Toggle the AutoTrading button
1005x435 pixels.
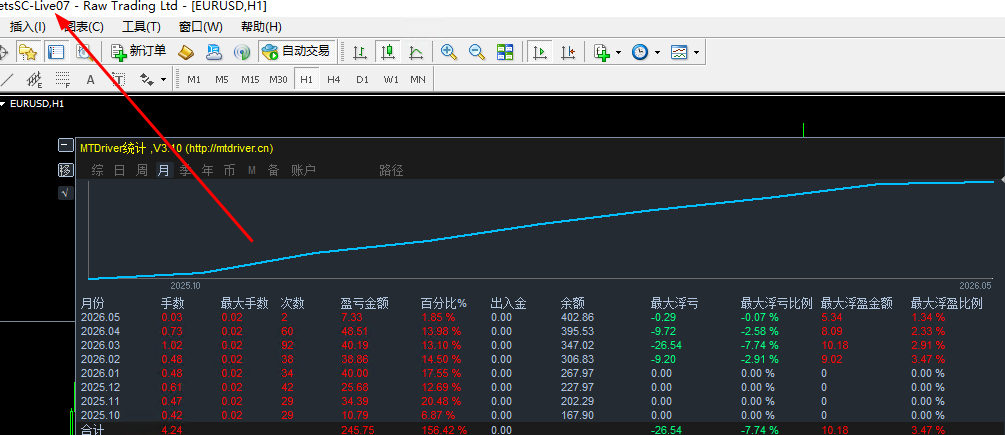(296, 52)
